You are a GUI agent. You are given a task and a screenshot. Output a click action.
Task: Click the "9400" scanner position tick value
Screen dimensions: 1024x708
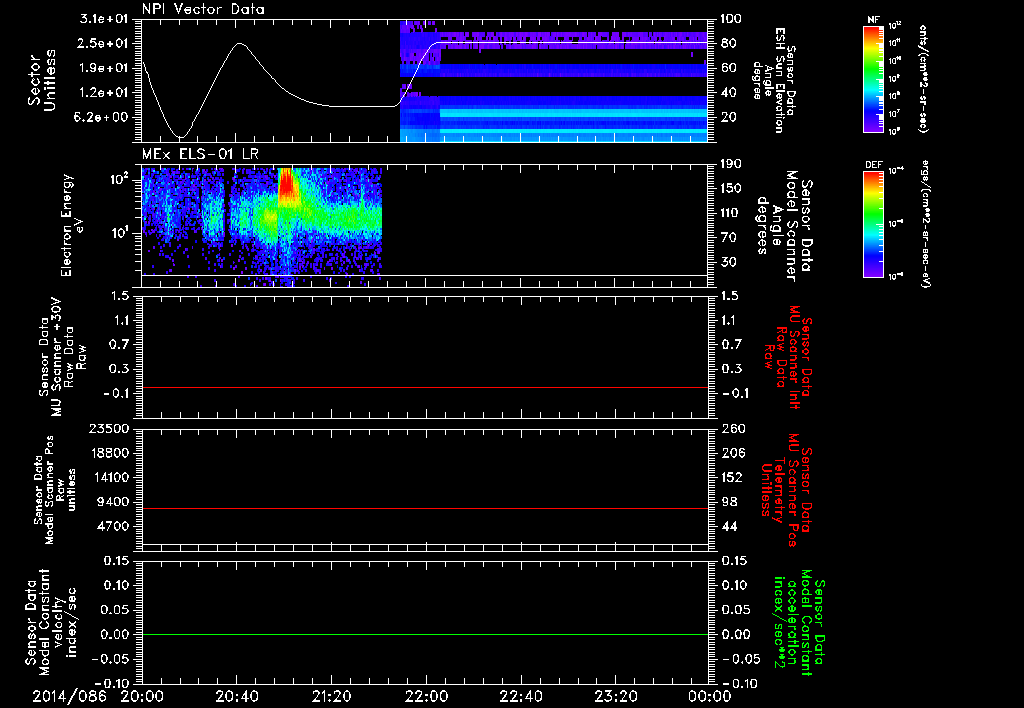coord(113,502)
